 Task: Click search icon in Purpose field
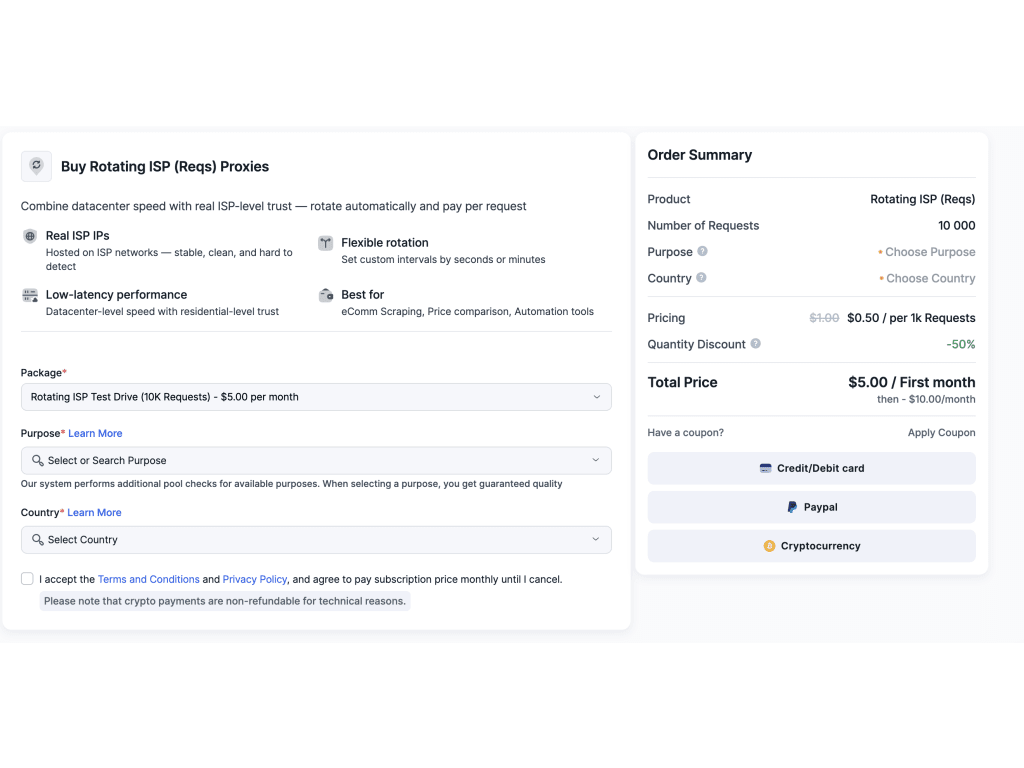[x=38, y=460]
